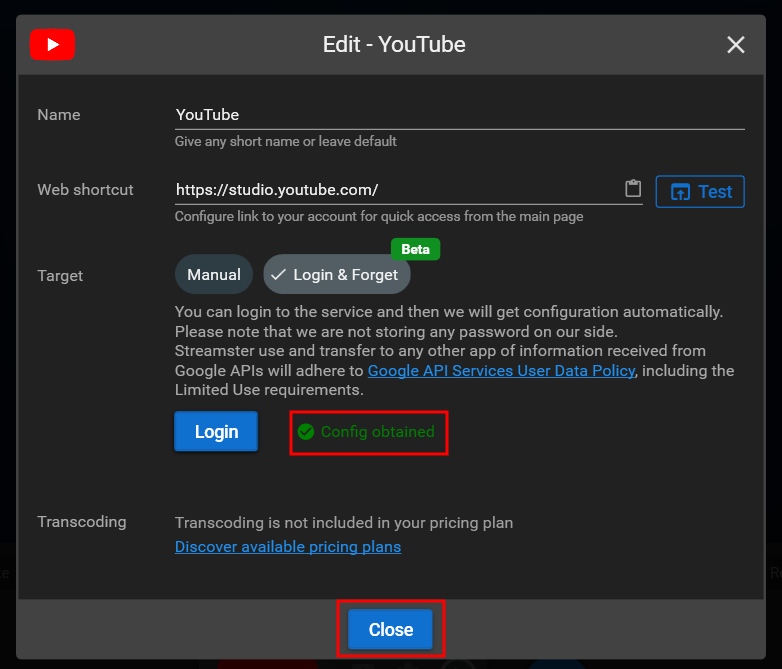Click the green Beta badge
Image resolution: width=782 pixels, height=669 pixels.
click(x=415, y=249)
